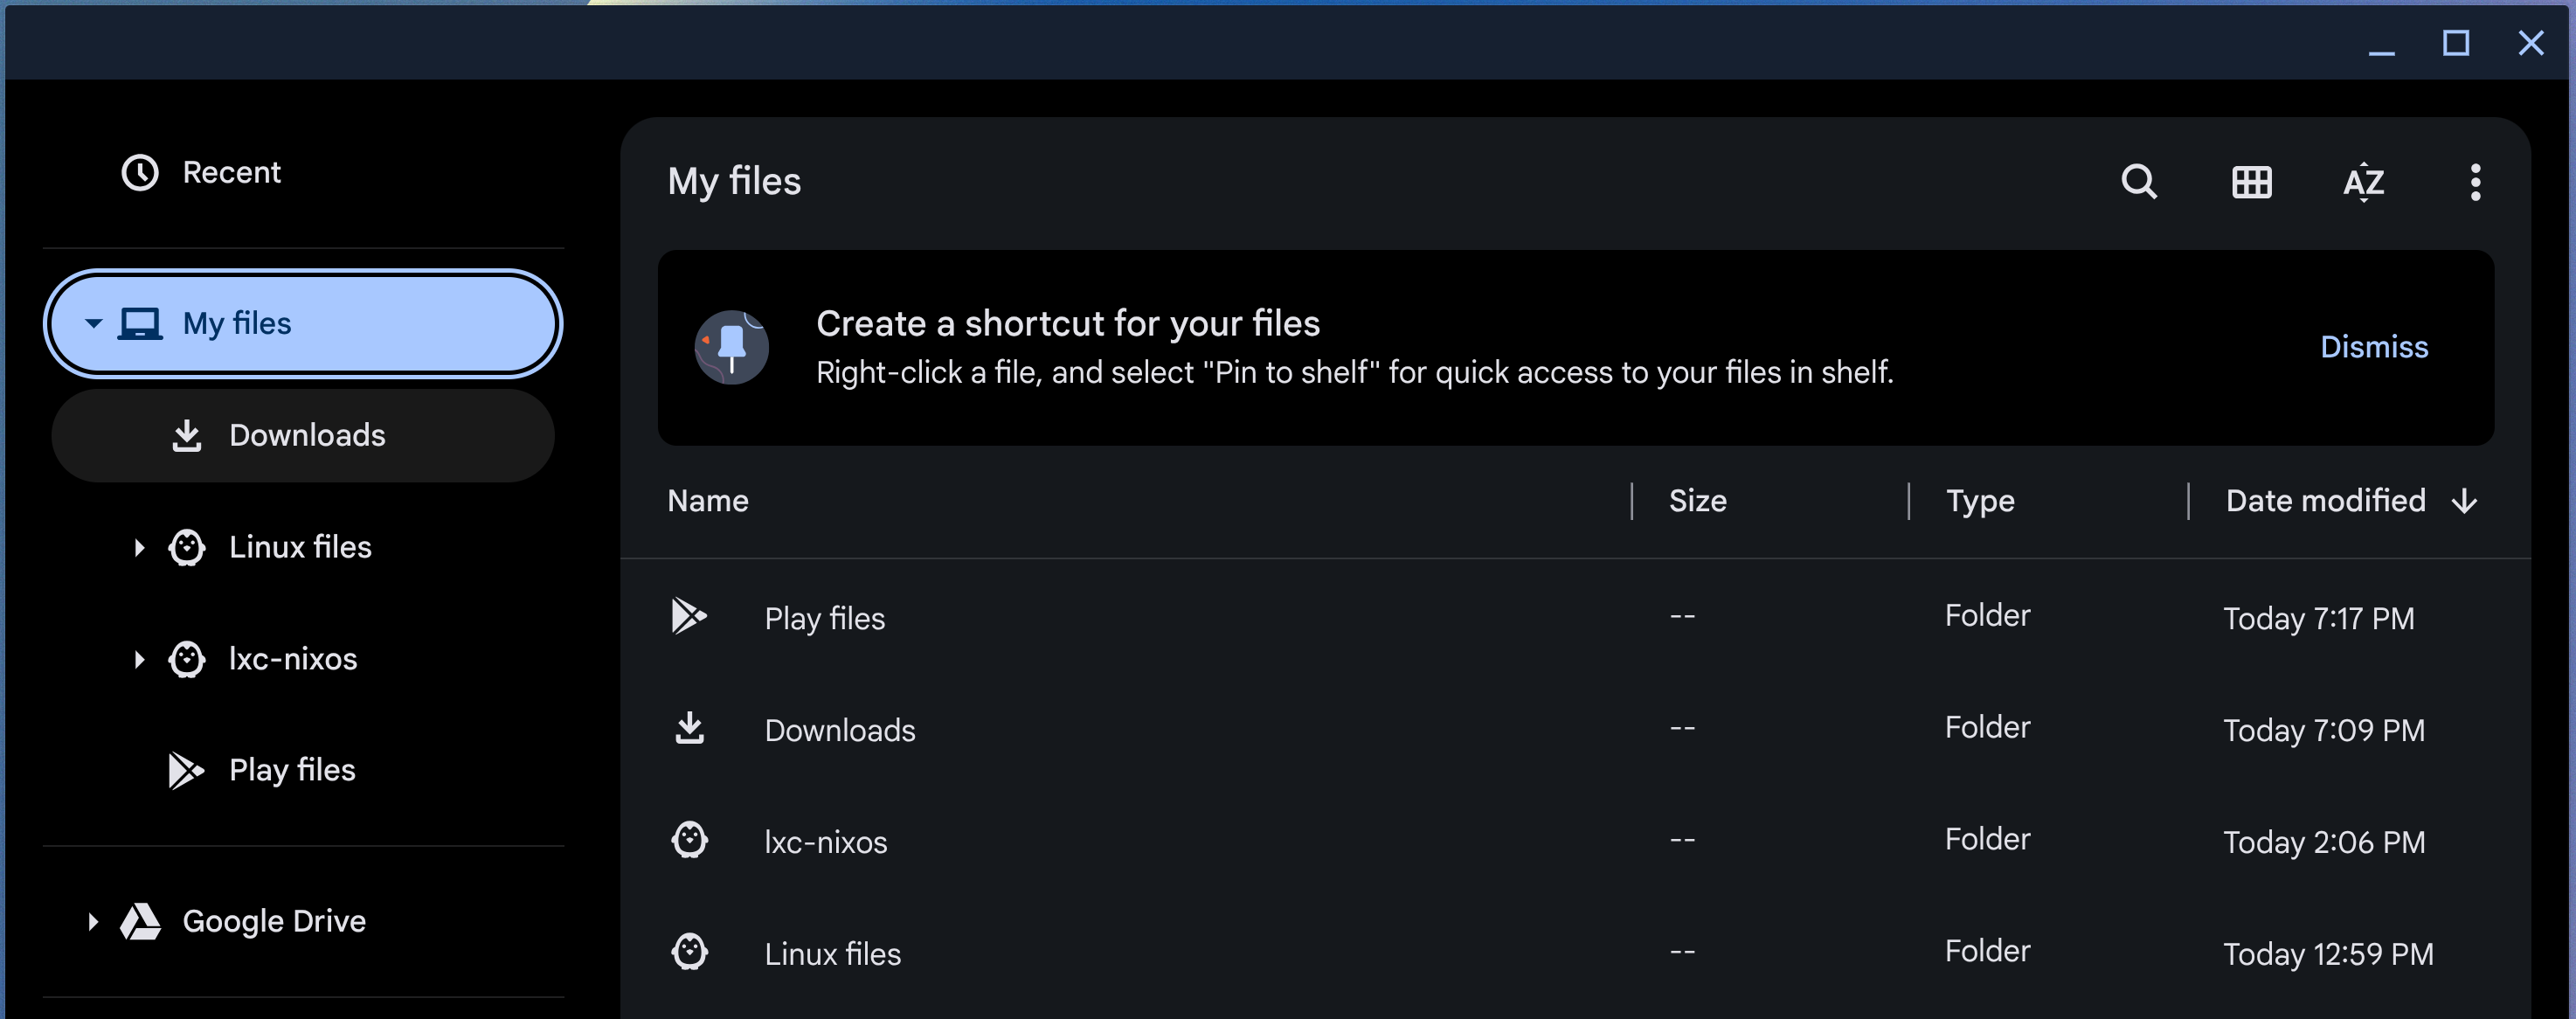This screenshot has width=2576, height=1019.
Task: Click the size dashes in Linux files row
Action: 1682,953
